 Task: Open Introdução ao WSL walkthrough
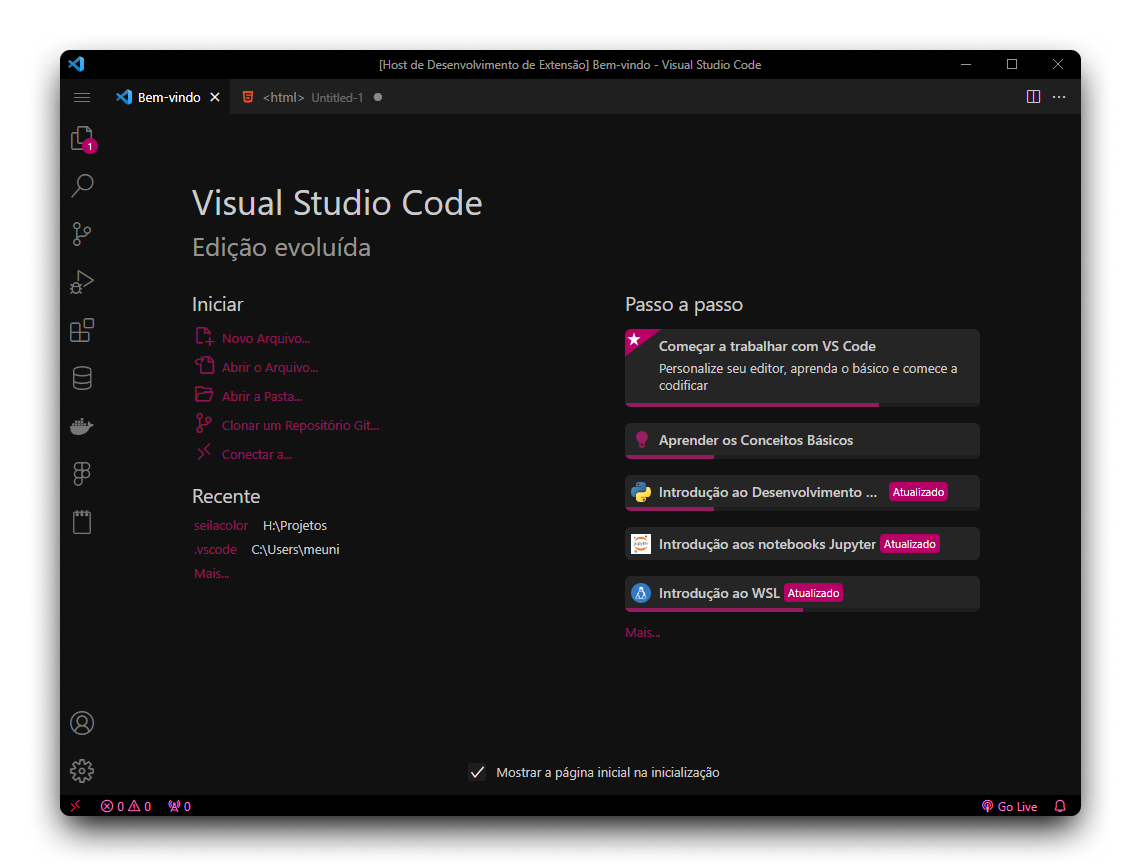click(802, 593)
